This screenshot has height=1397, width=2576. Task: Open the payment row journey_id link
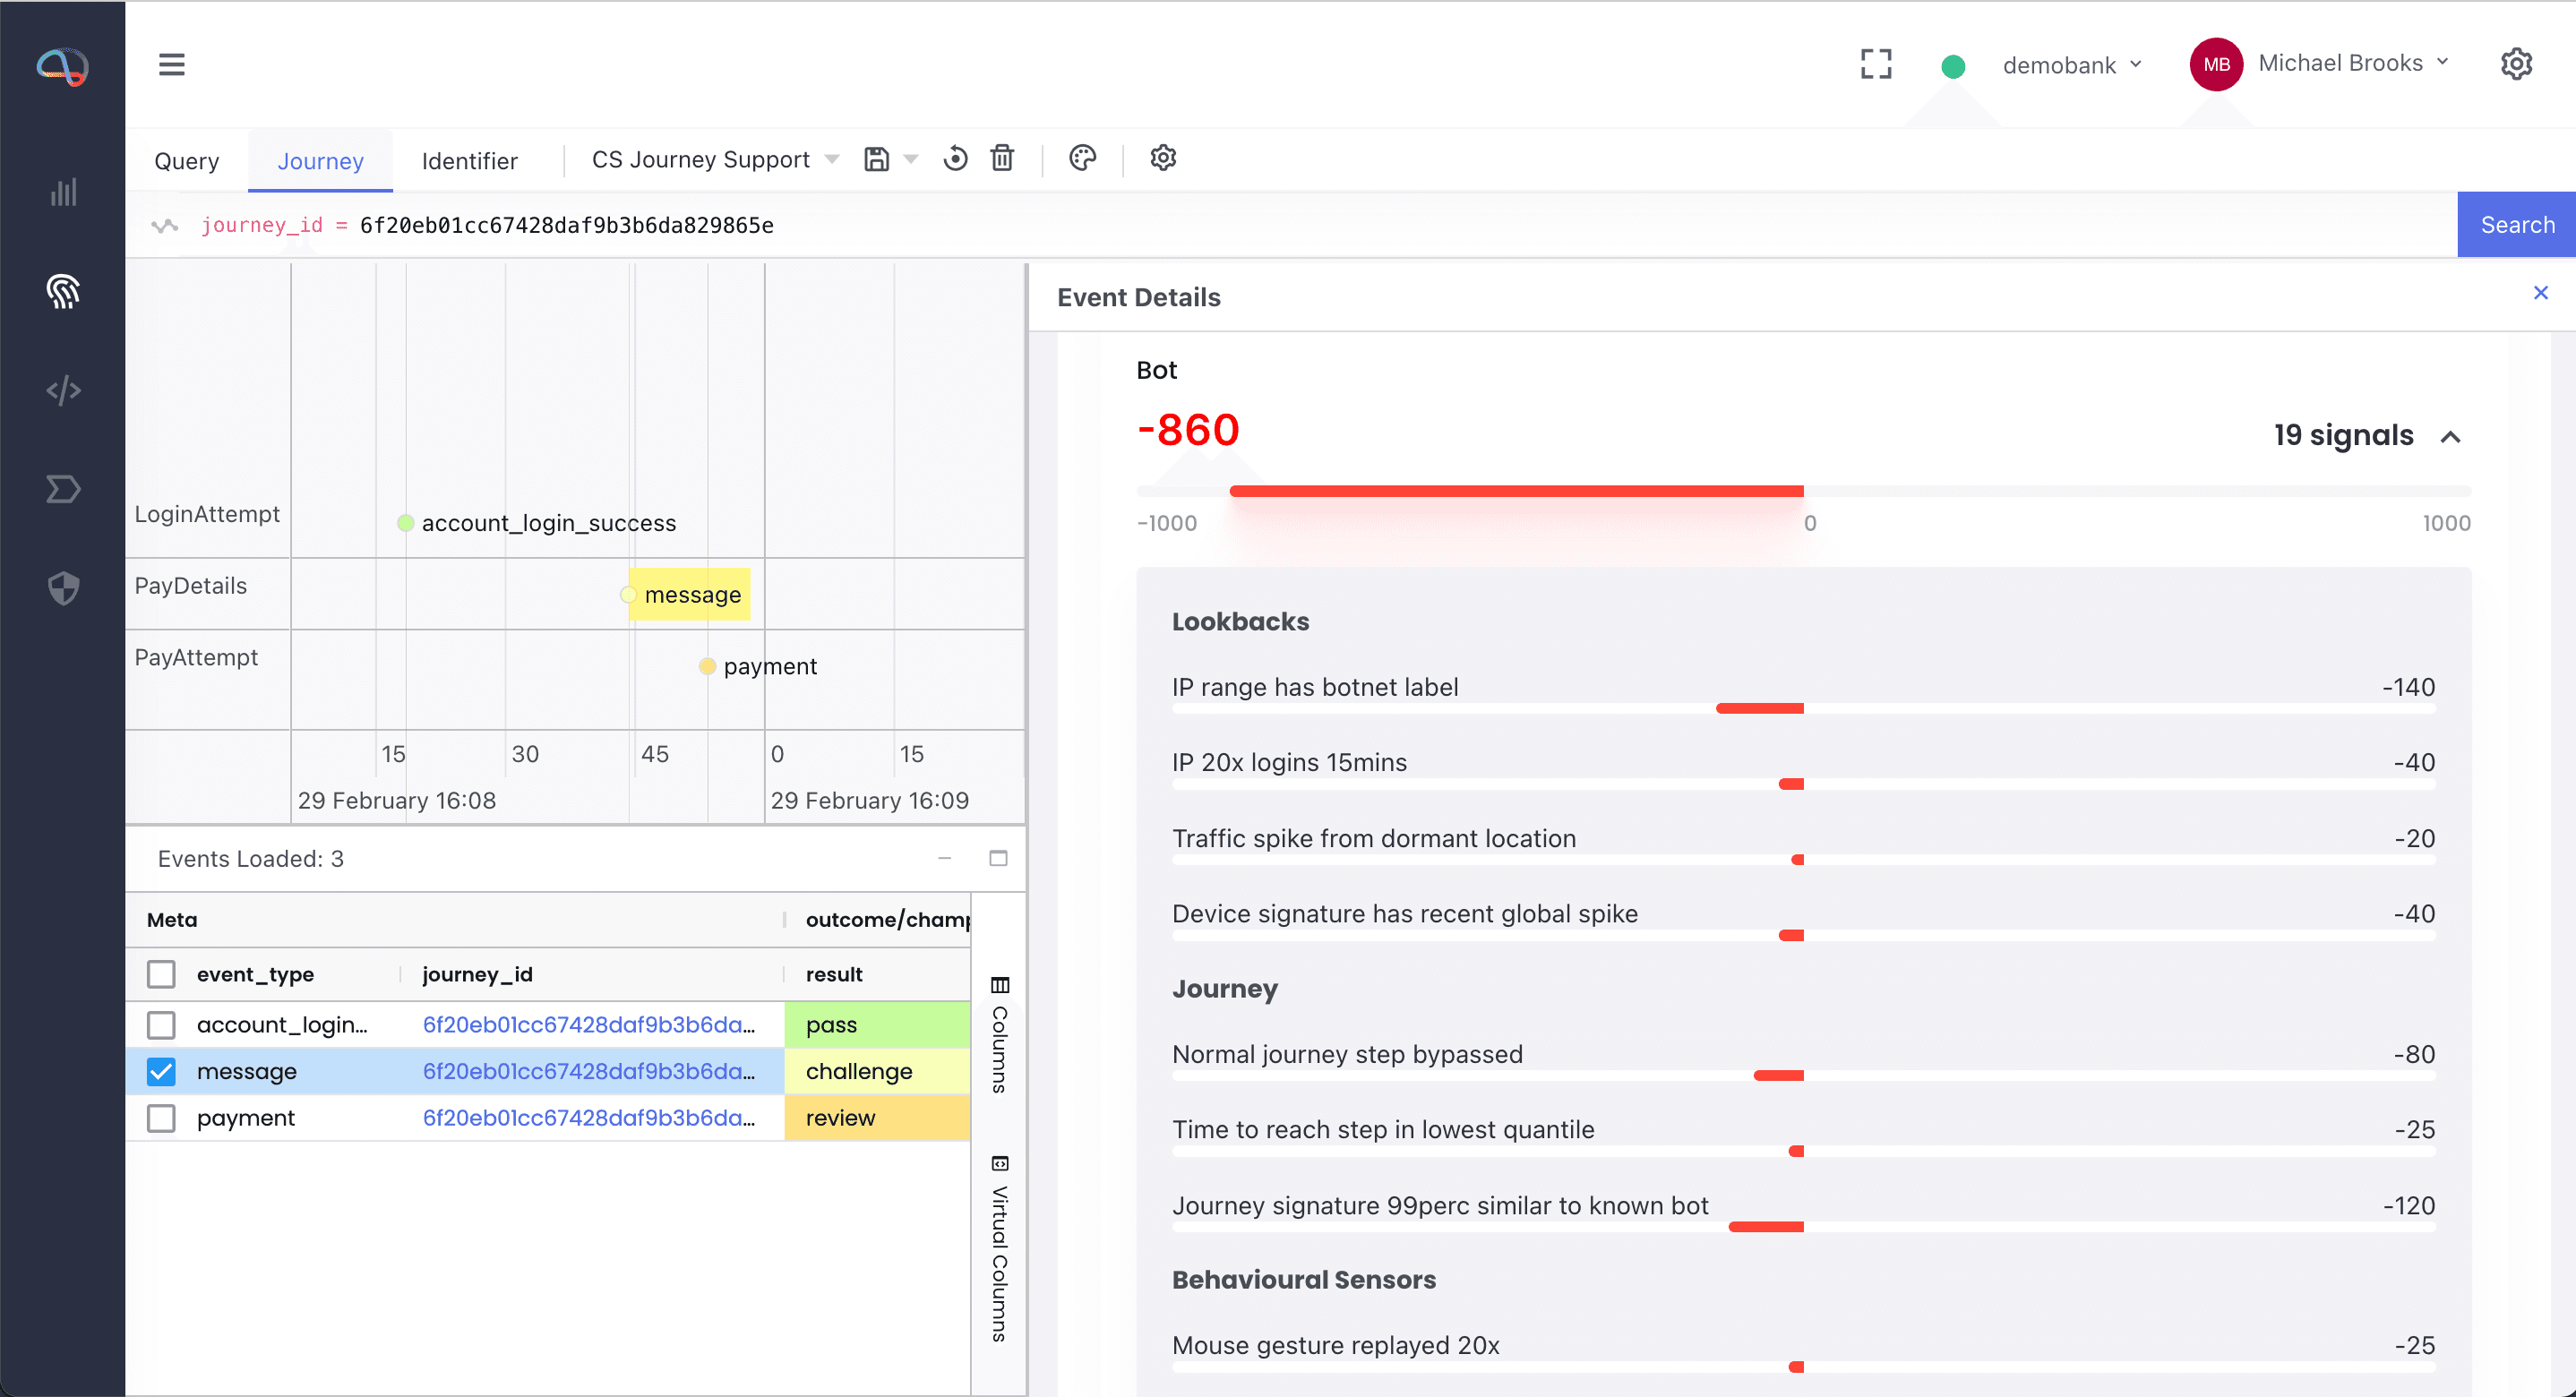[588, 1118]
